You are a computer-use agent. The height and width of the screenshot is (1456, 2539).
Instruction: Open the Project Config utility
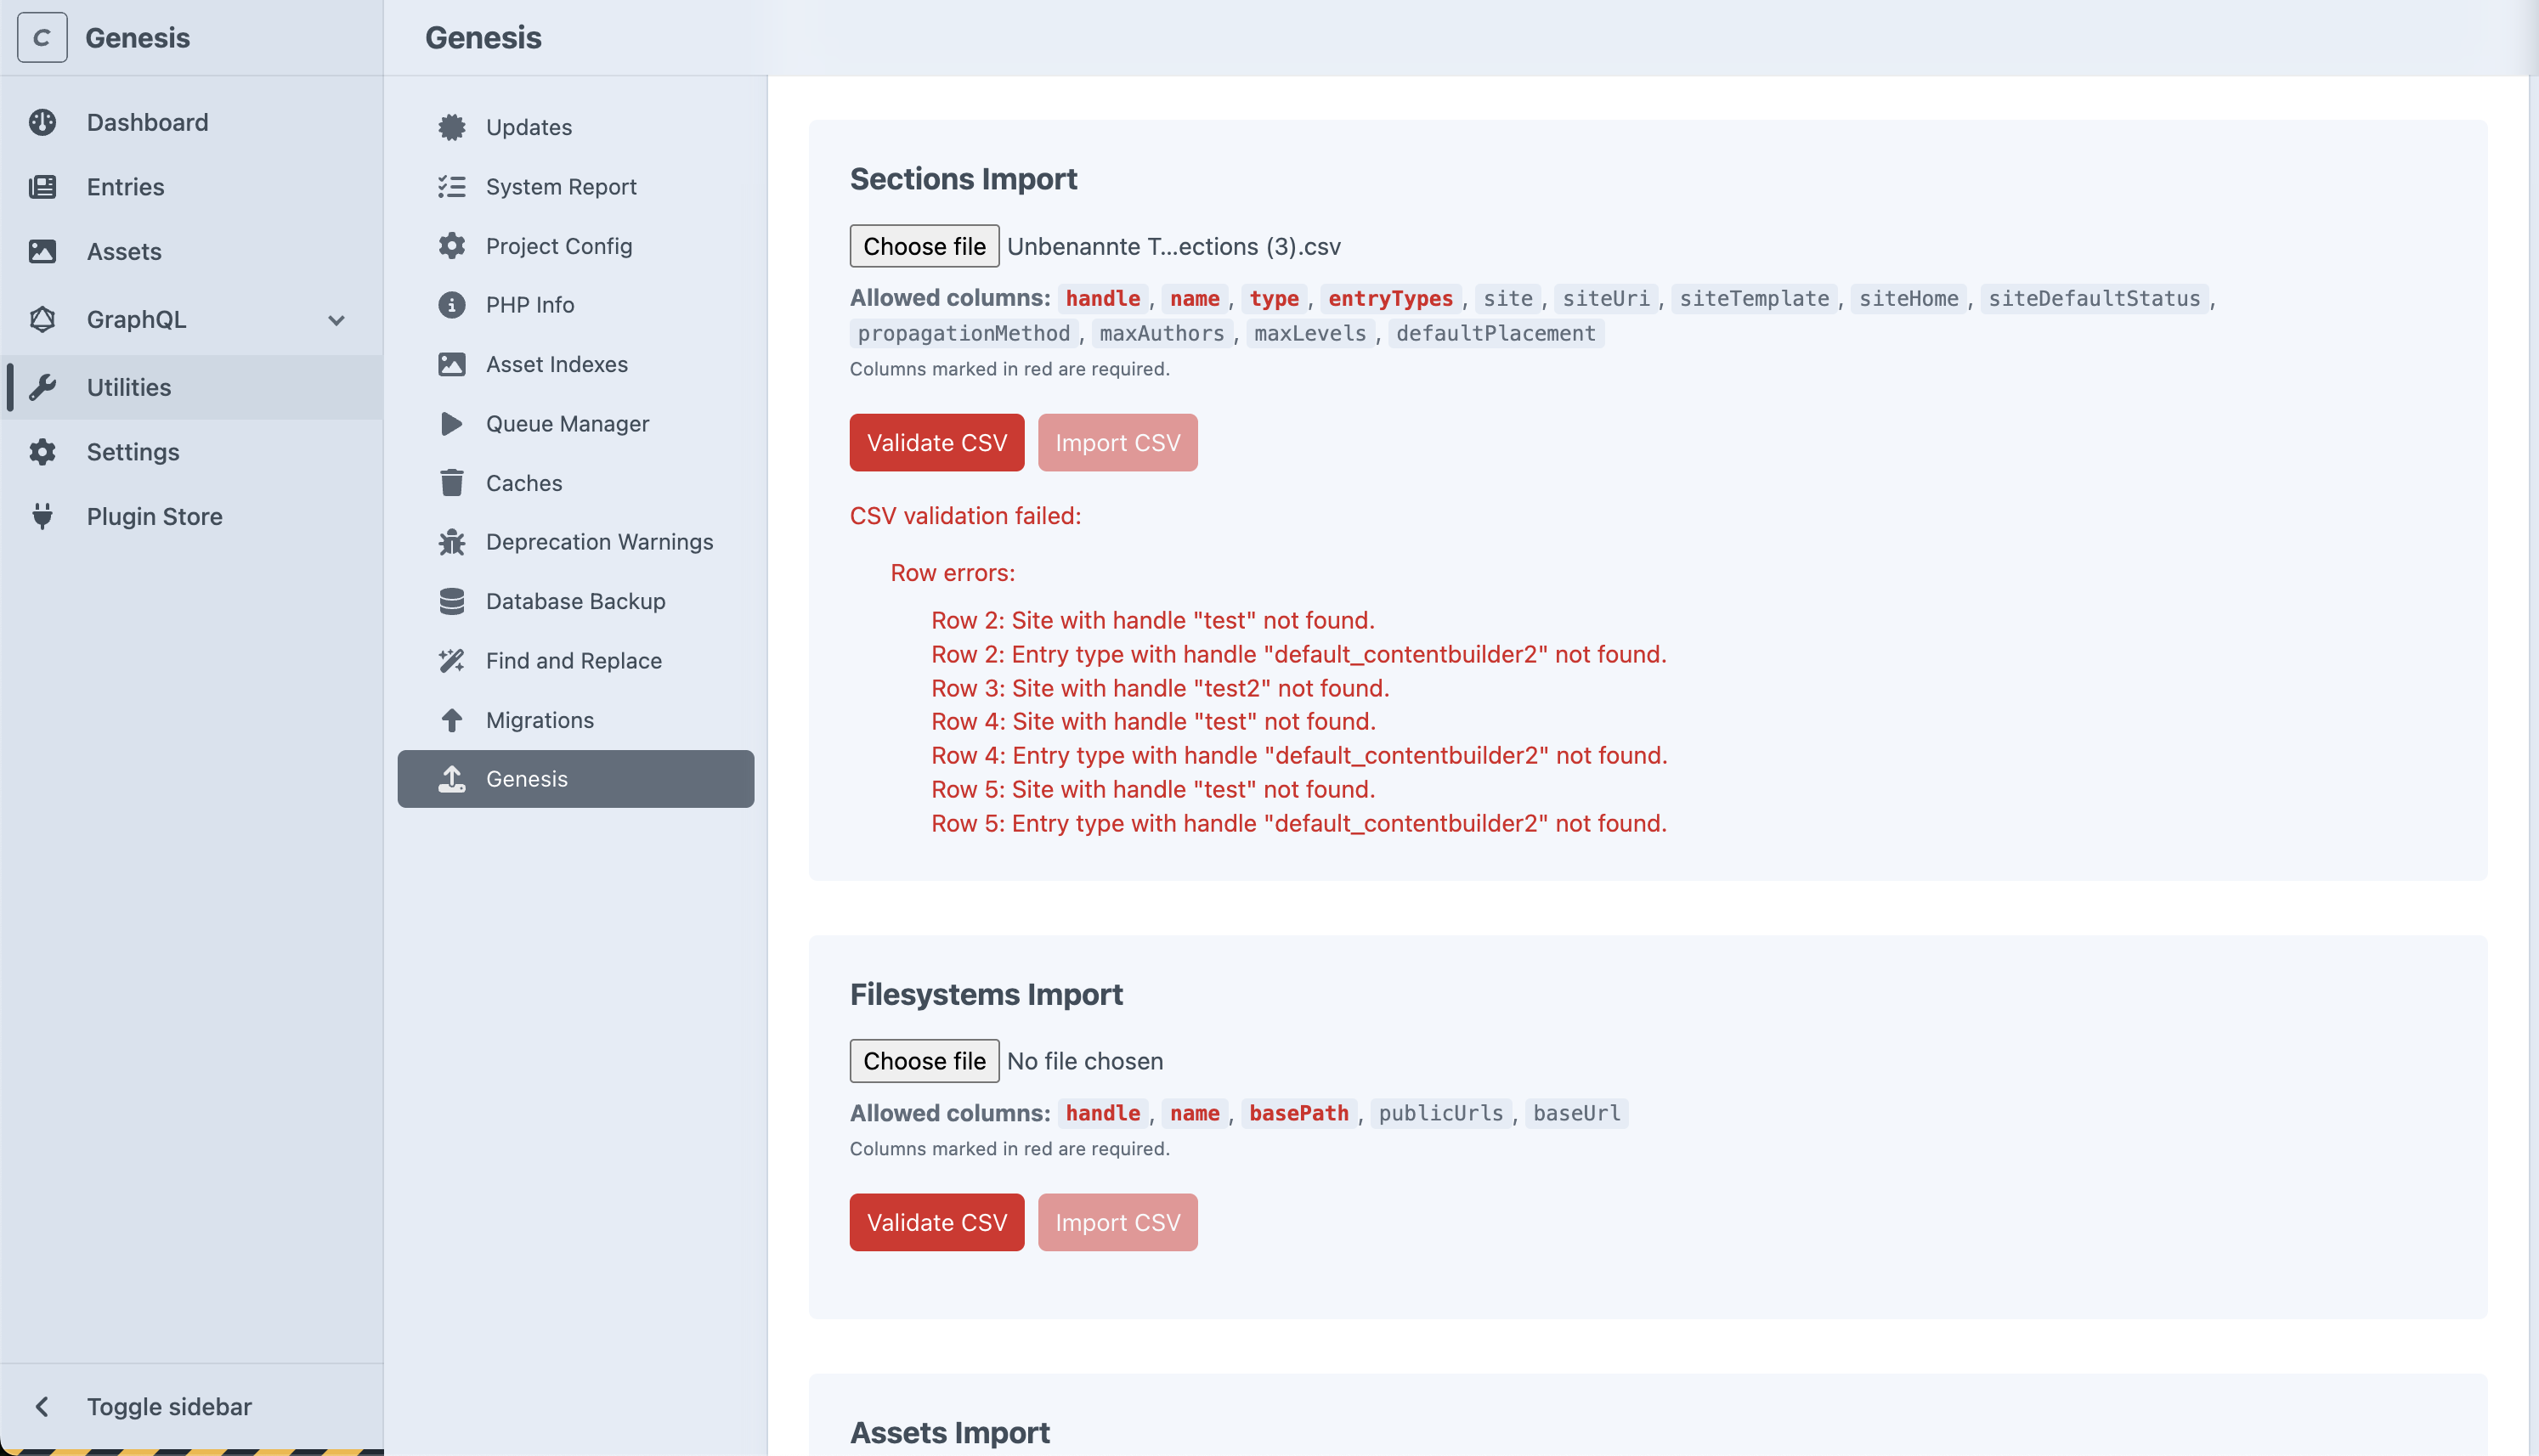(x=558, y=246)
